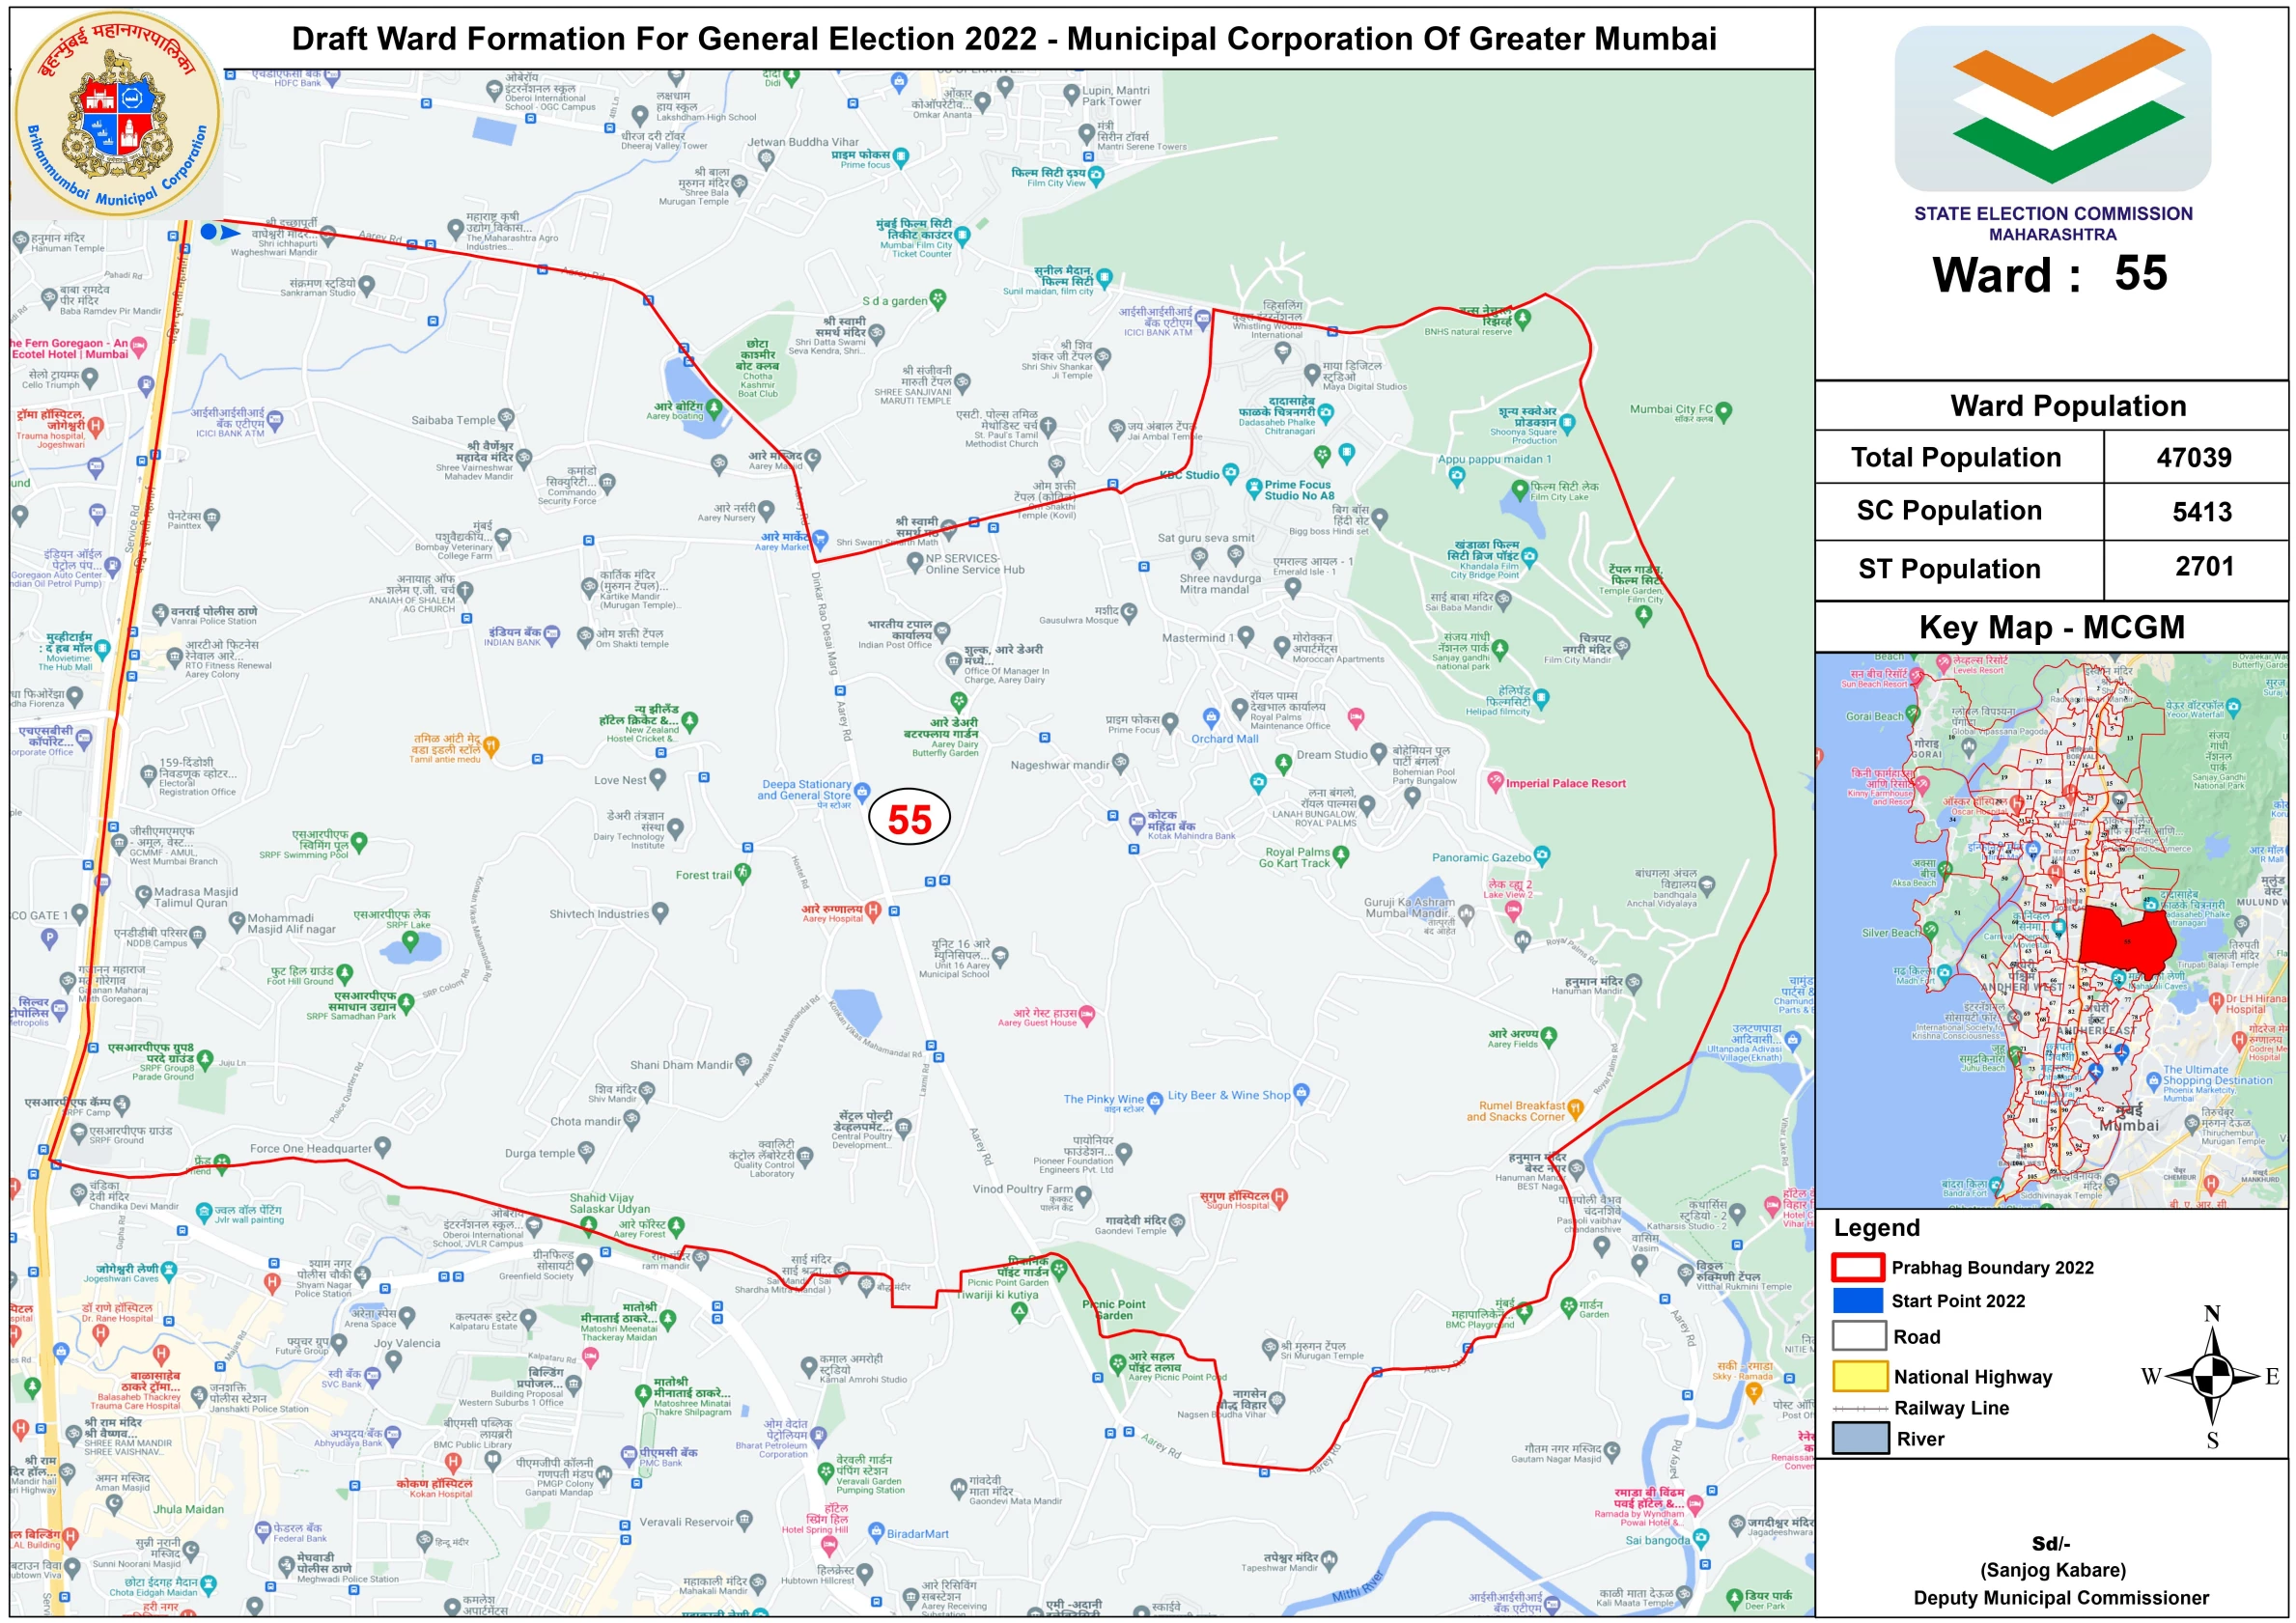The image size is (2296, 1623).
Task: Click the Total Population value 47039
Action: coord(2193,458)
